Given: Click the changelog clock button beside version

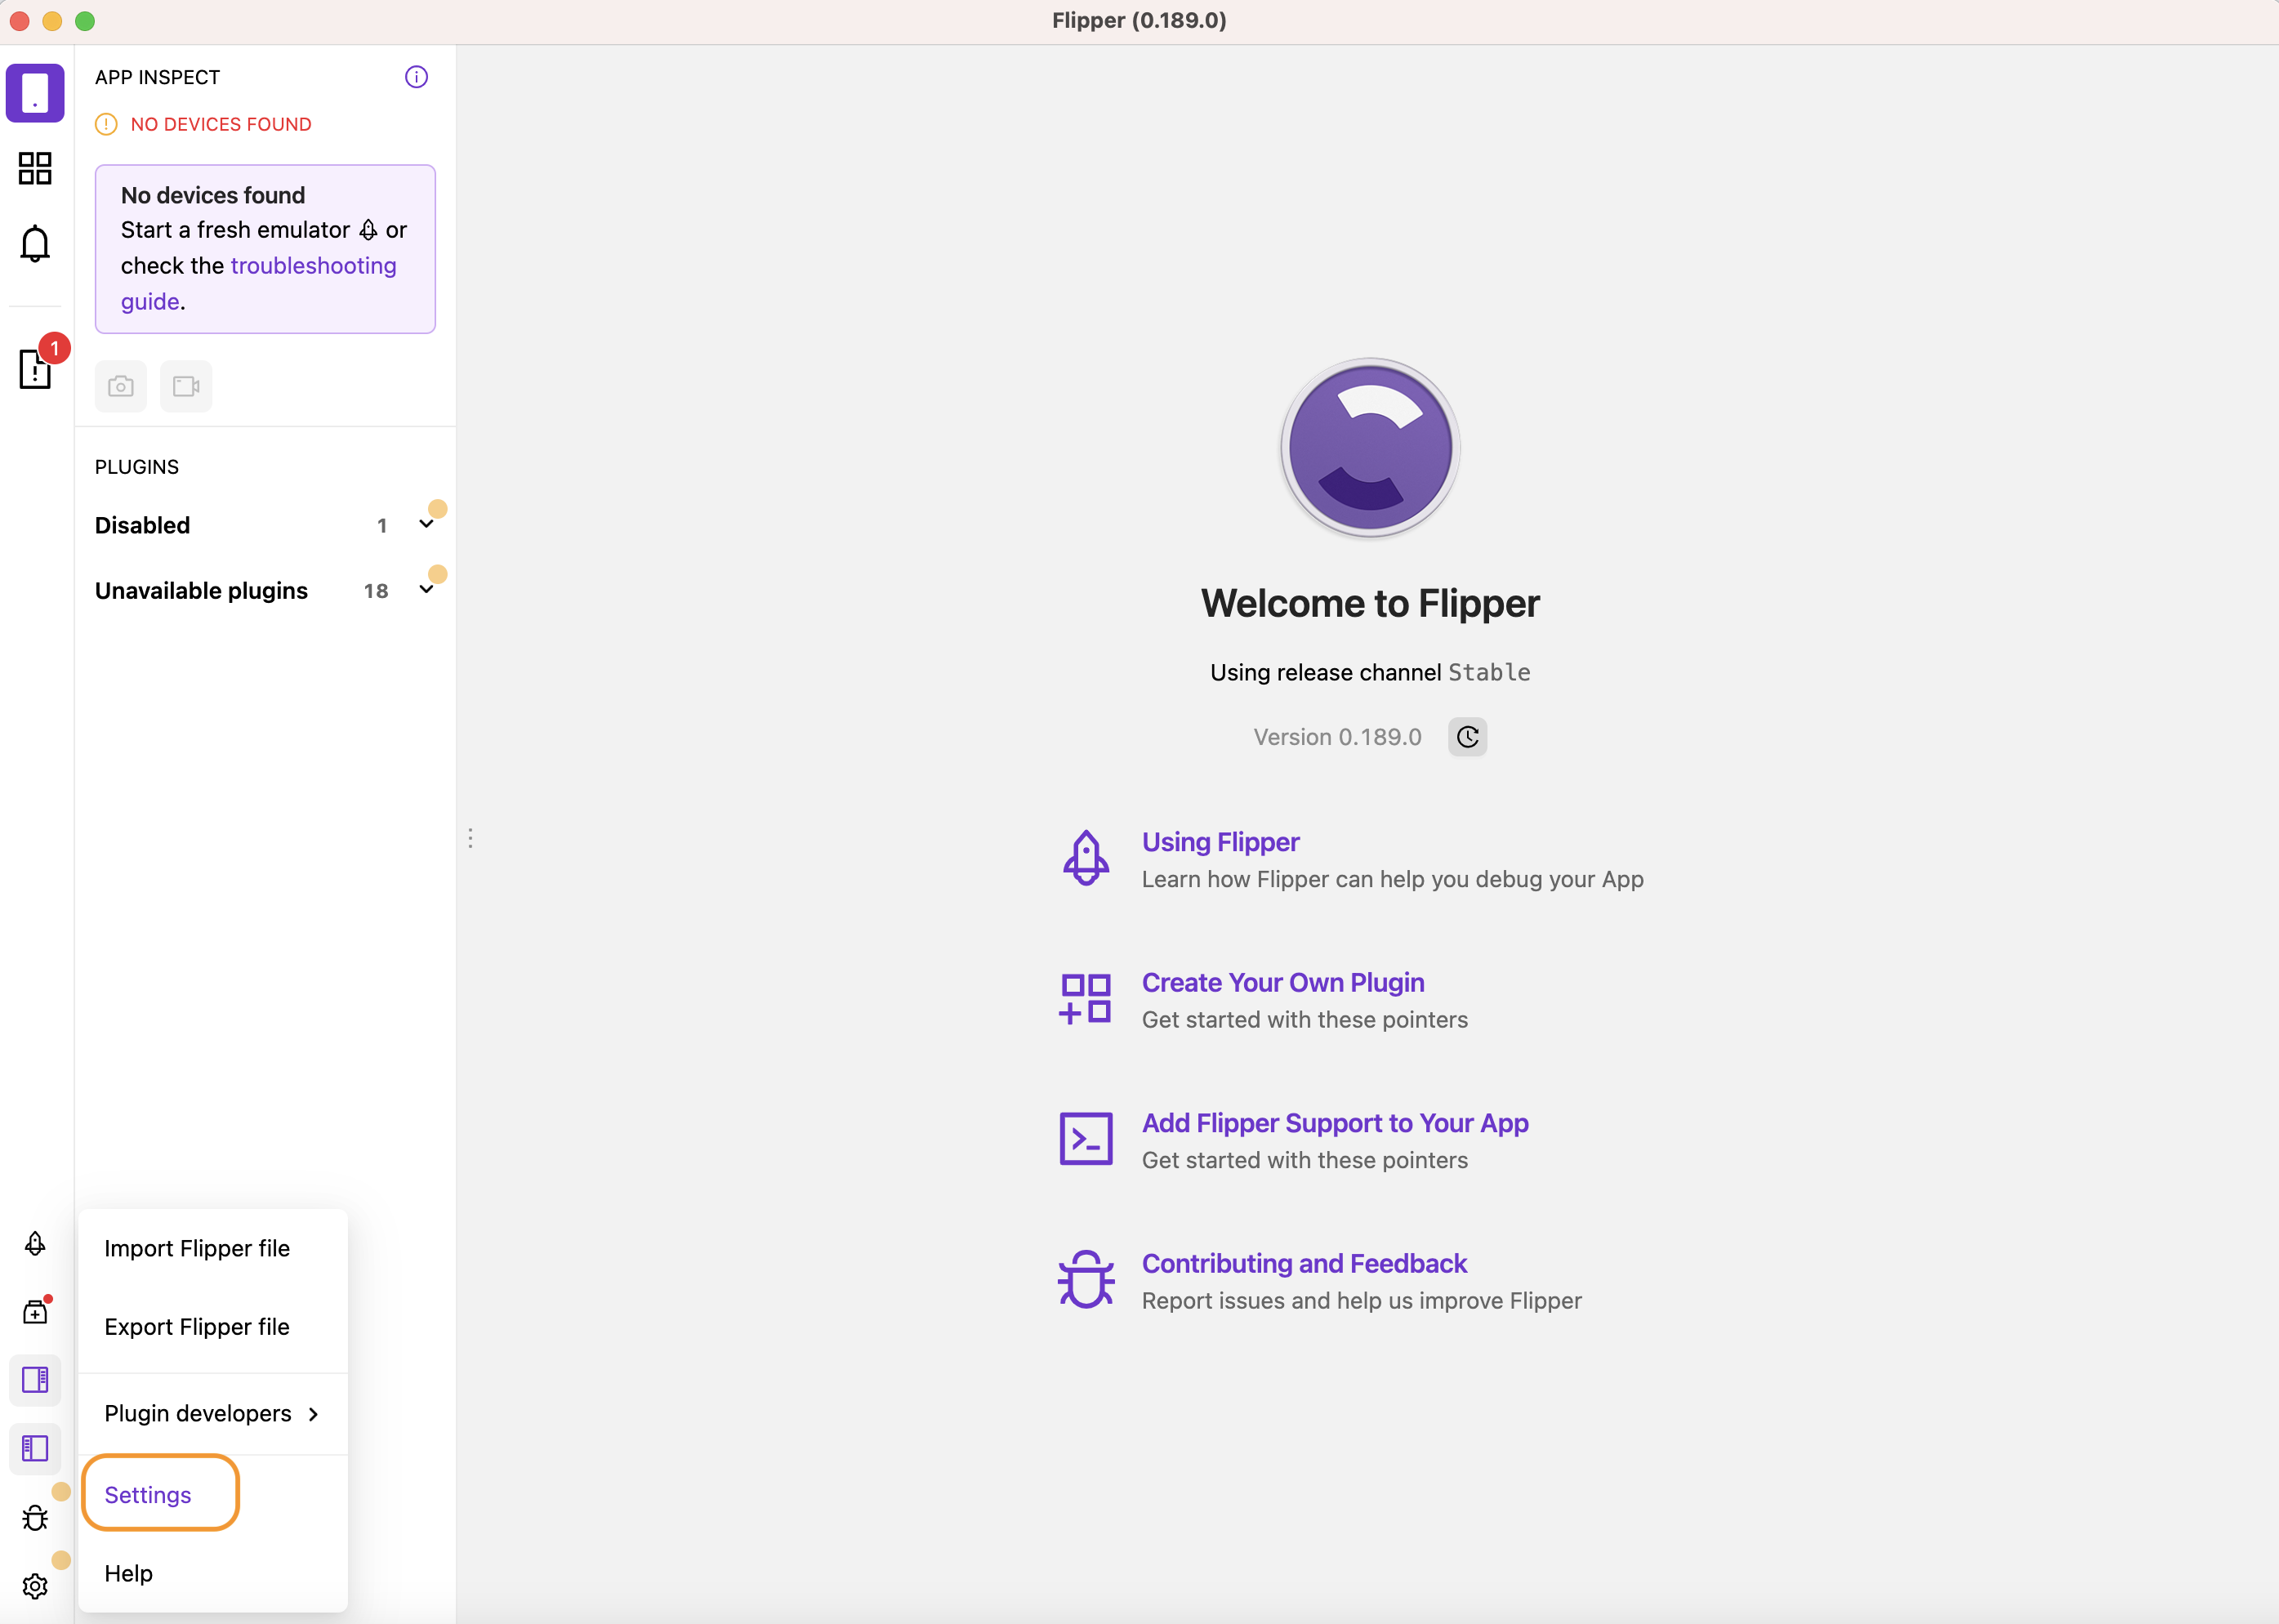Looking at the screenshot, I should [x=1467, y=737].
